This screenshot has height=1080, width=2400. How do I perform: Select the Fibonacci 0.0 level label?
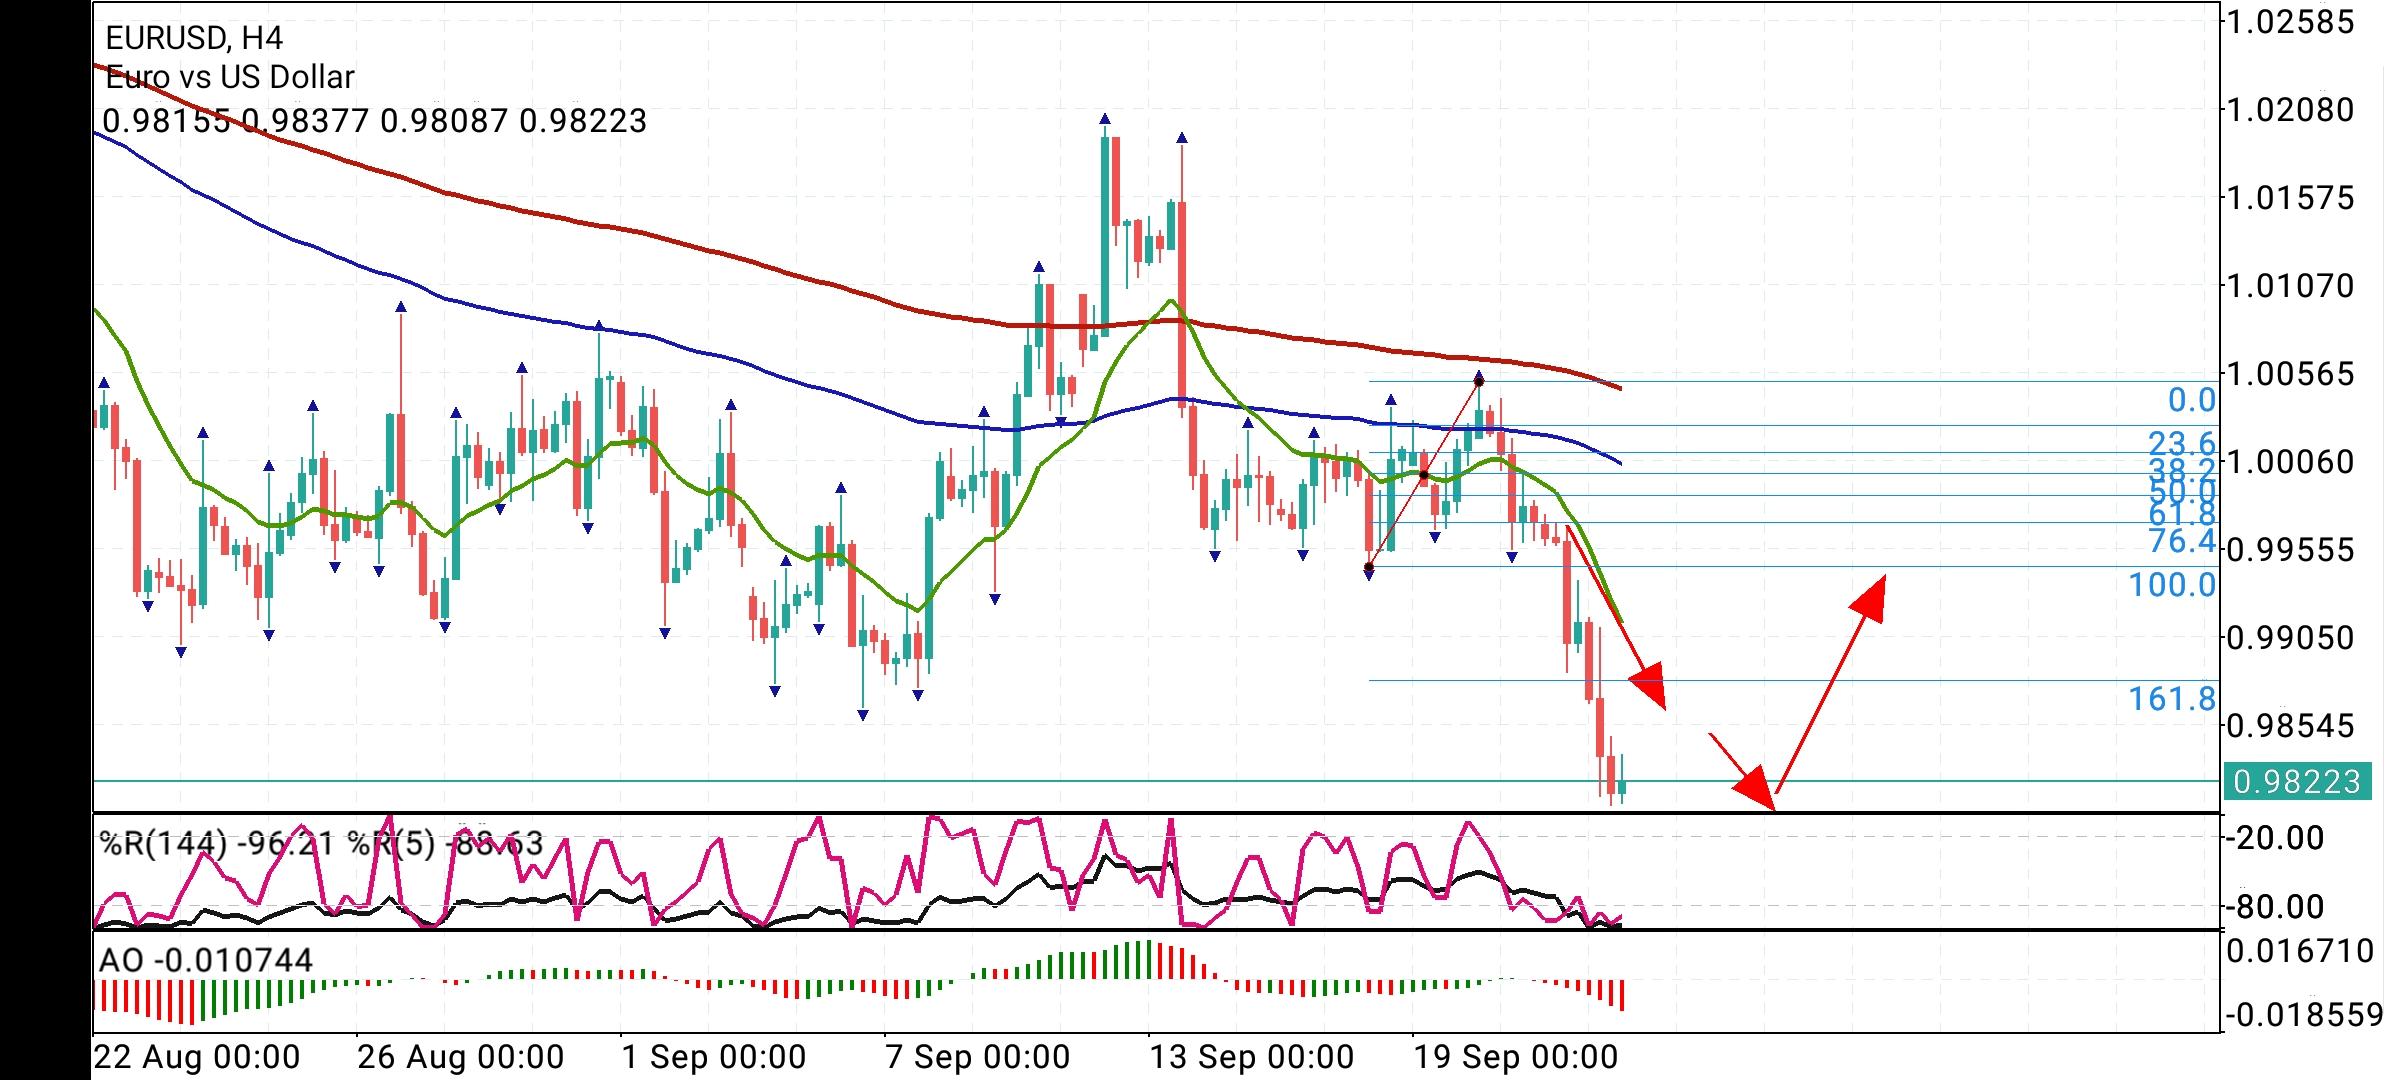tap(2191, 400)
